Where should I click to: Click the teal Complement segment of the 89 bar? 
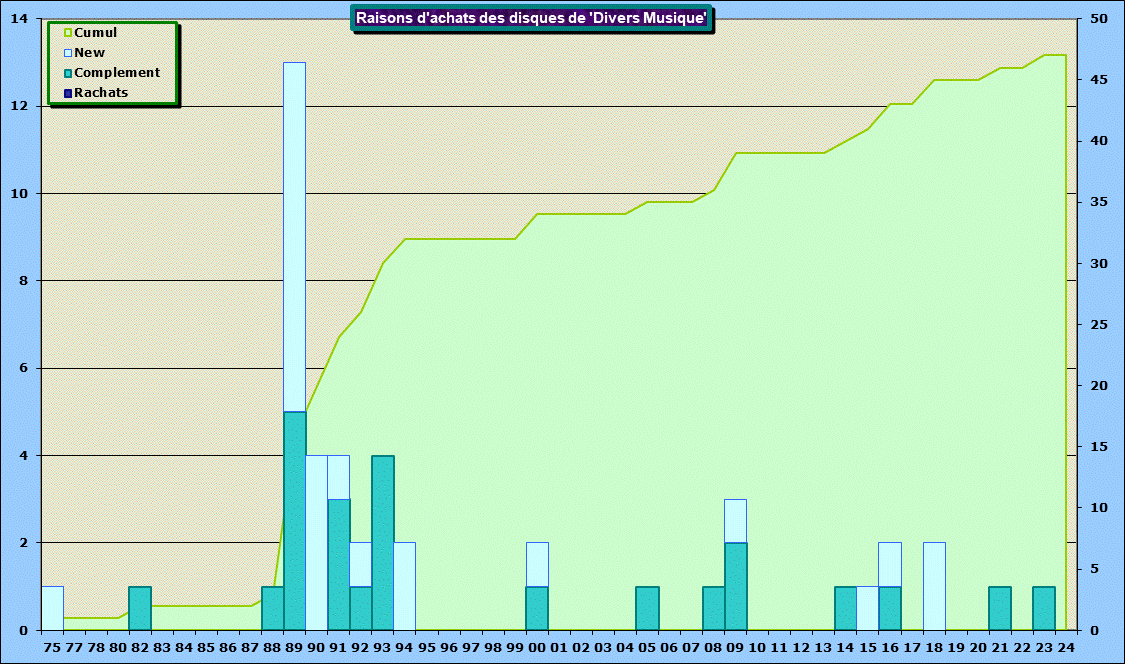(x=294, y=520)
